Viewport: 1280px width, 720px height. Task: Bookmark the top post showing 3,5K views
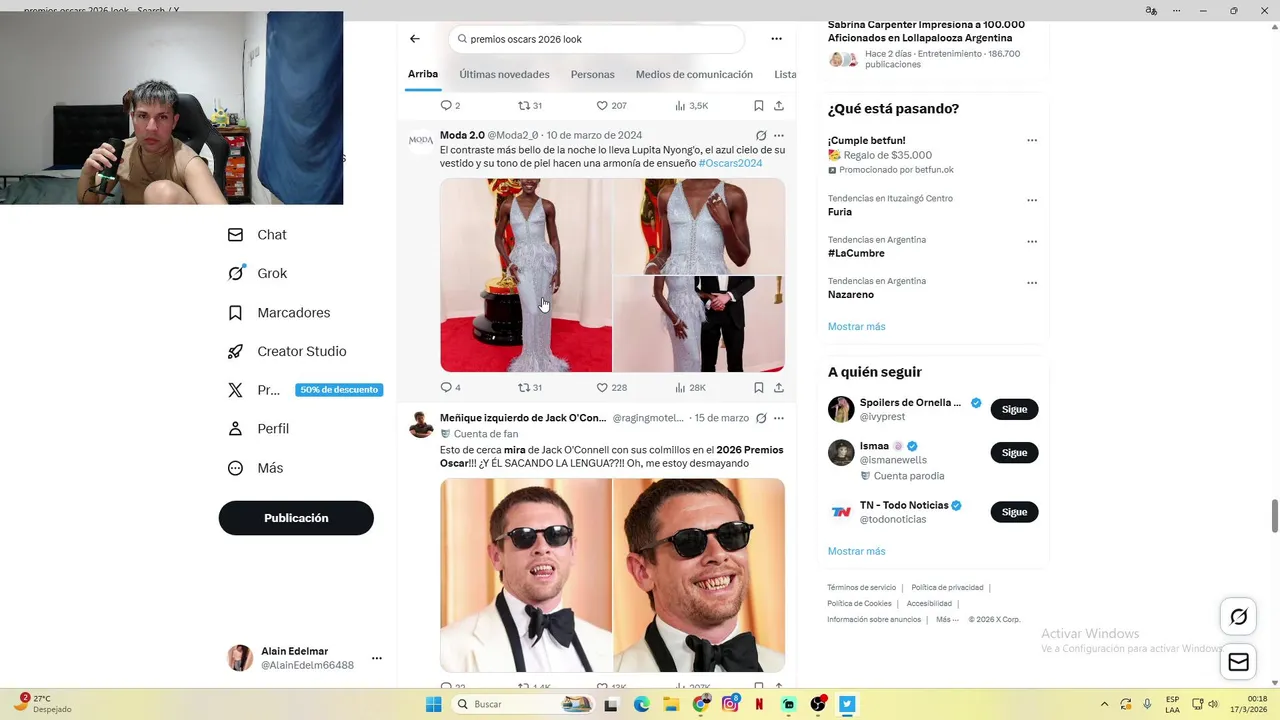759,105
